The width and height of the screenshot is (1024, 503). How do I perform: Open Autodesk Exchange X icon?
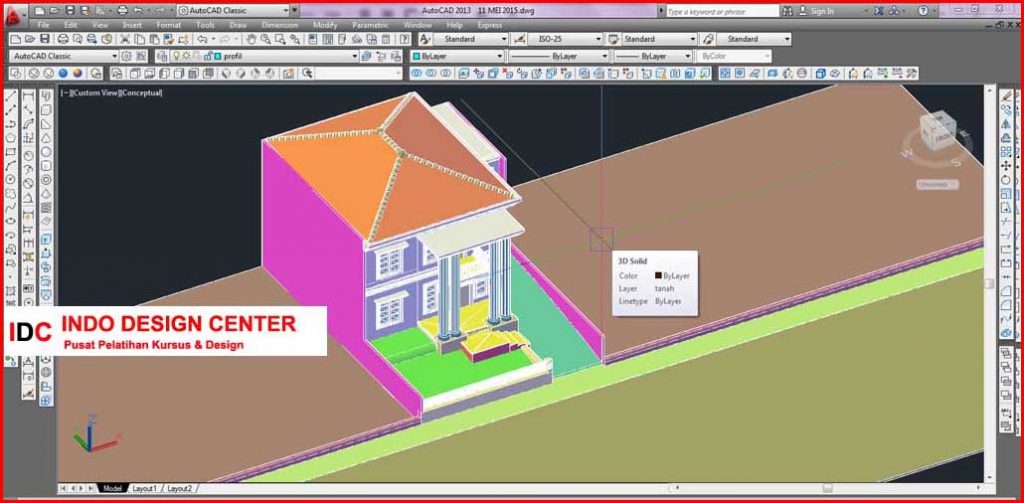(878, 11)
